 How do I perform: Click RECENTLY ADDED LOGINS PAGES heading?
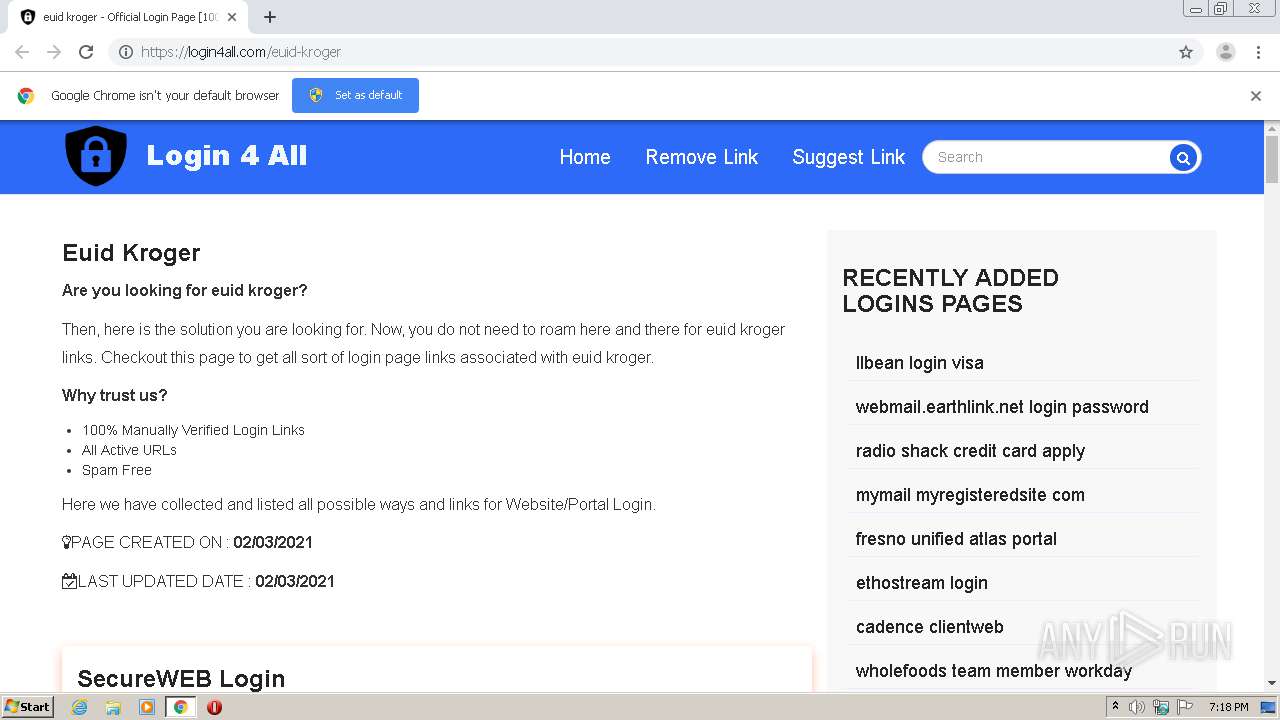950,291
